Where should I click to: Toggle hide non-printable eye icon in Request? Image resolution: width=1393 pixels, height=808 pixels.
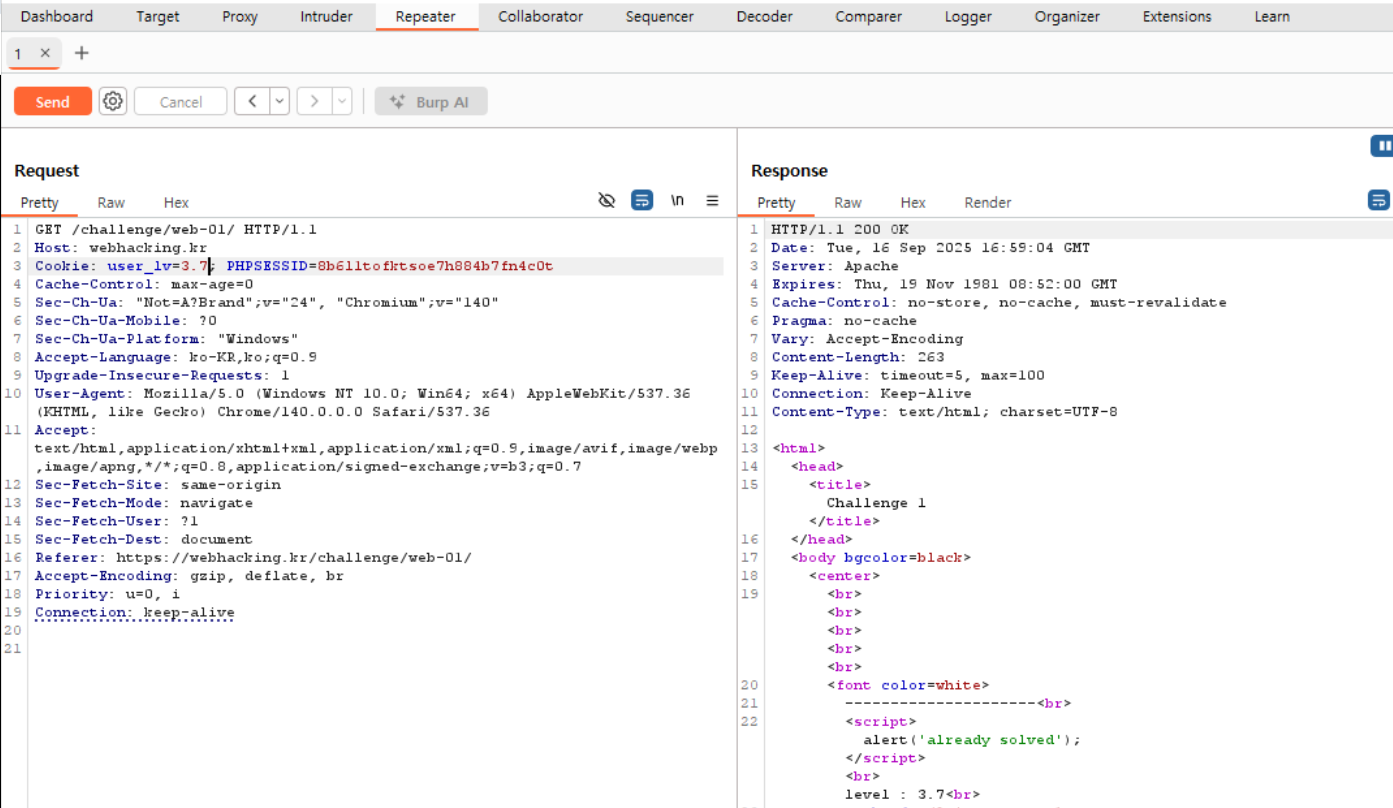click(x=606, y=201)
